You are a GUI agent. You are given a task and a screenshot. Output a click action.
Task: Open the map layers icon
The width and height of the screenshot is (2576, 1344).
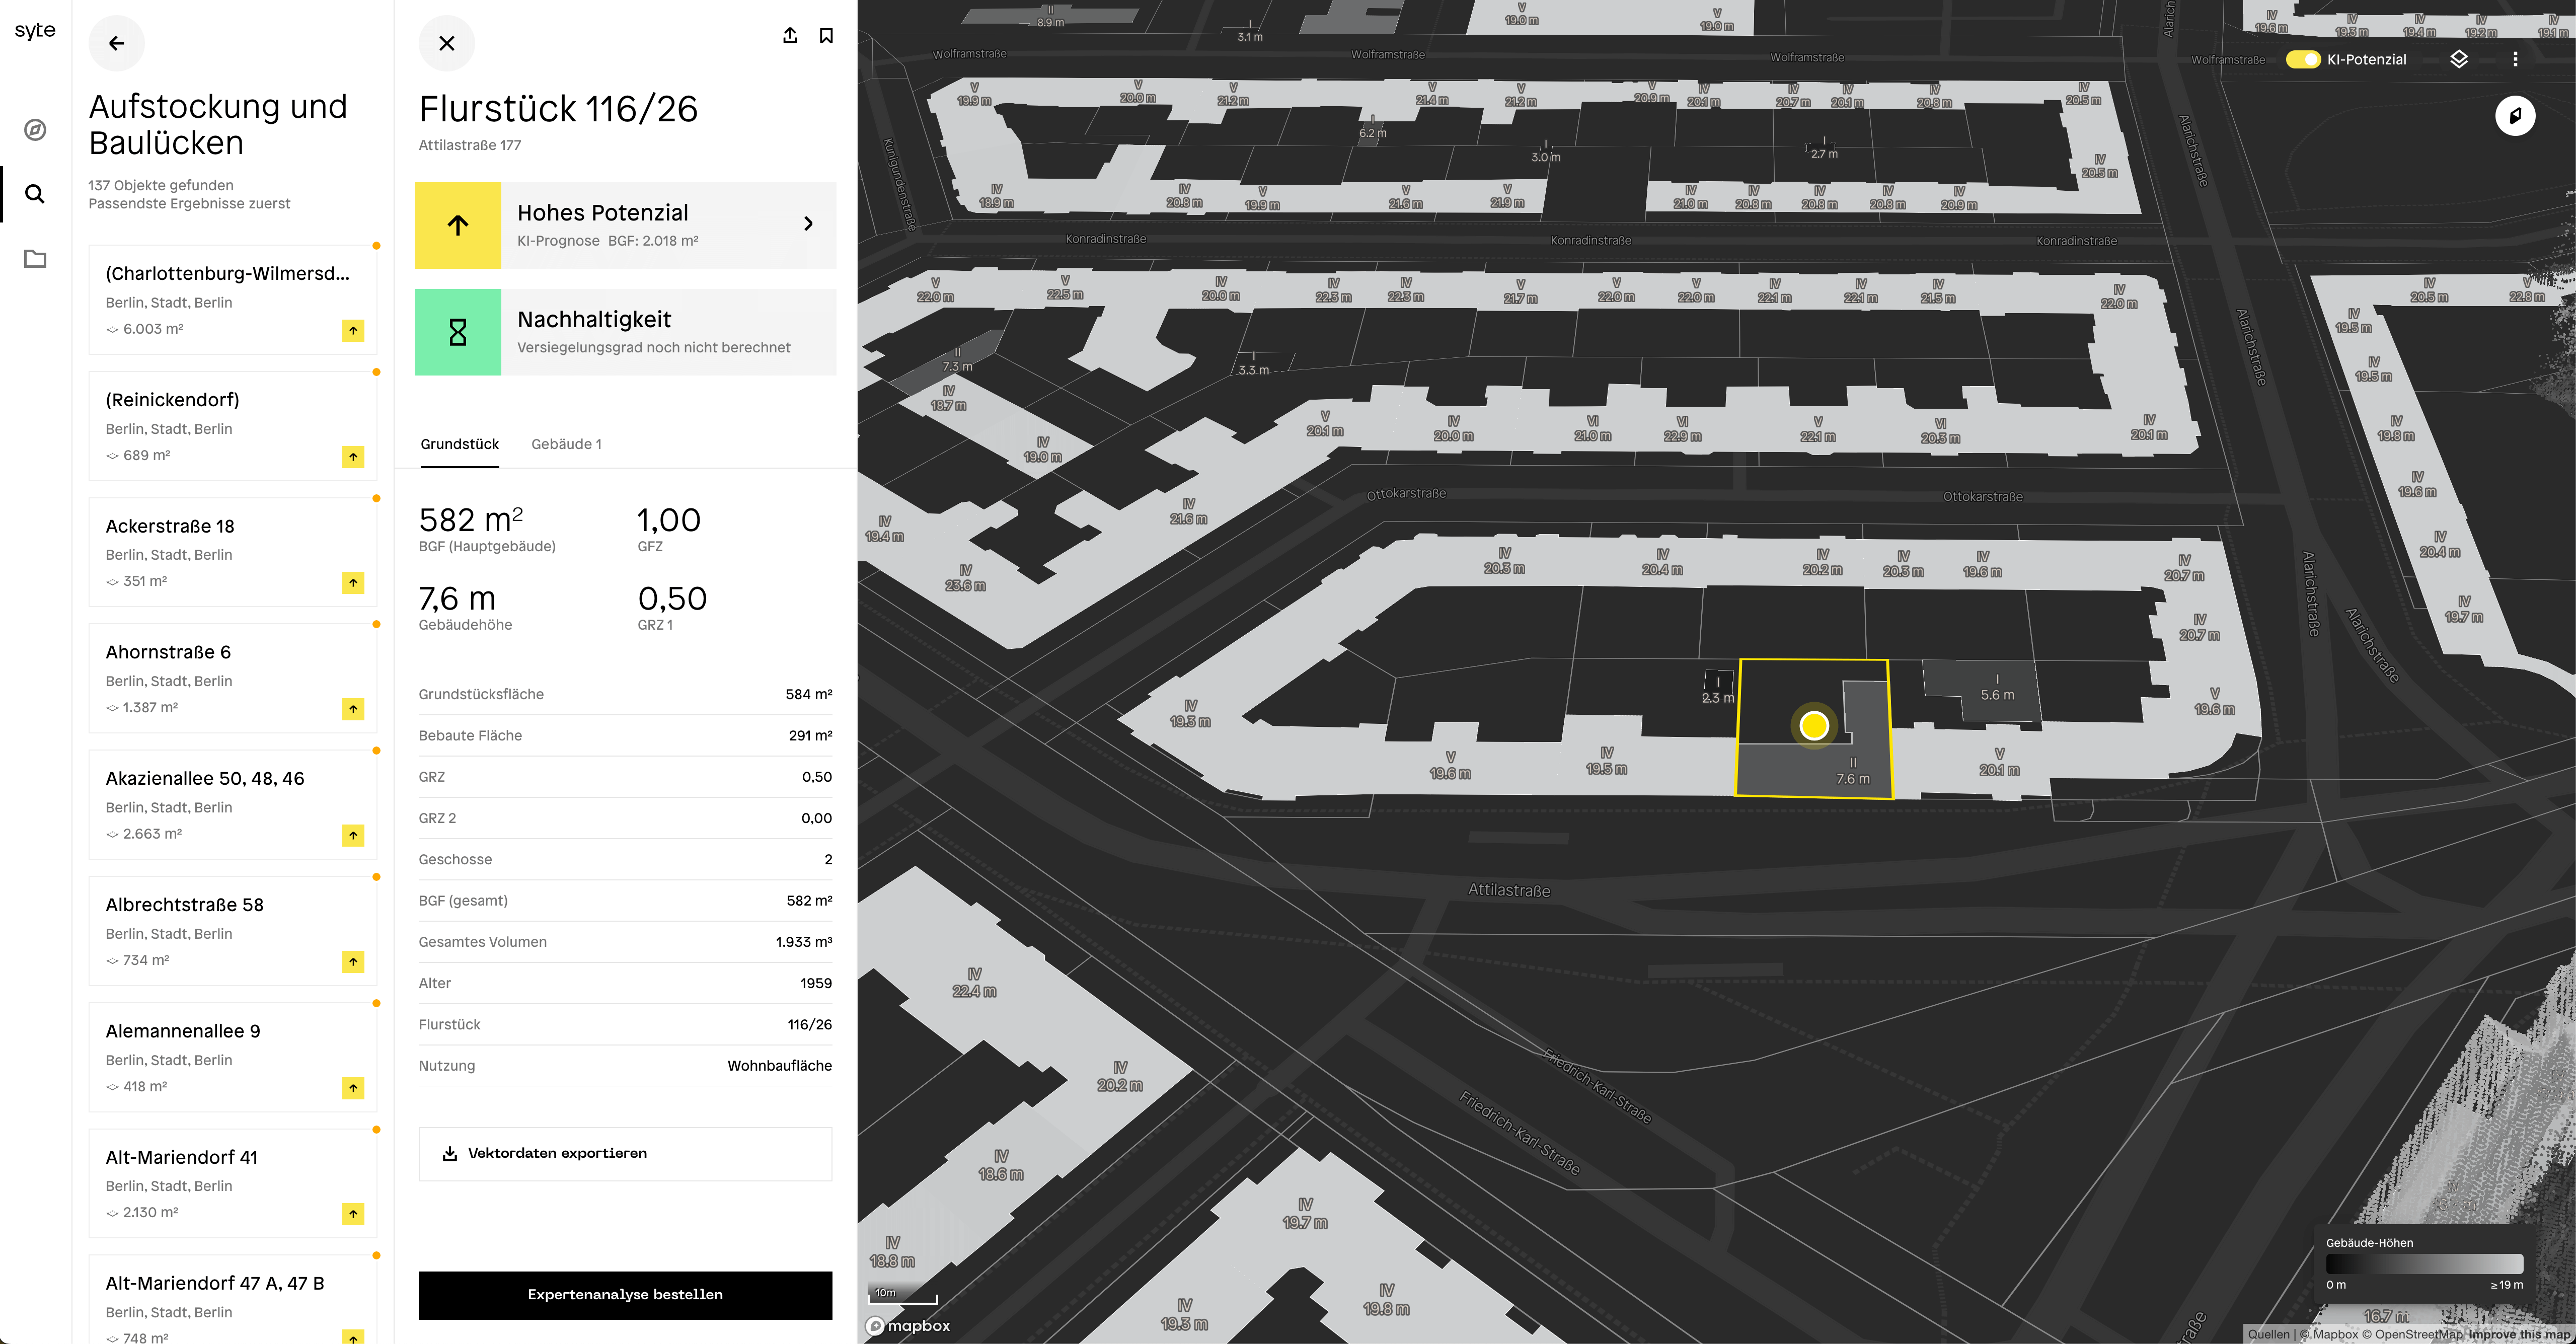(x=2459, y=59)
